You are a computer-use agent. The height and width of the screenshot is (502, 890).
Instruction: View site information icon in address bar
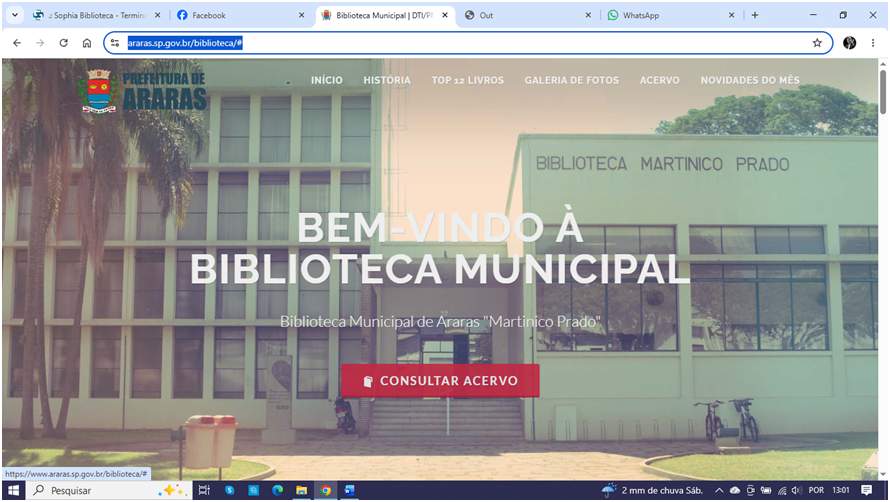[115, 43]
